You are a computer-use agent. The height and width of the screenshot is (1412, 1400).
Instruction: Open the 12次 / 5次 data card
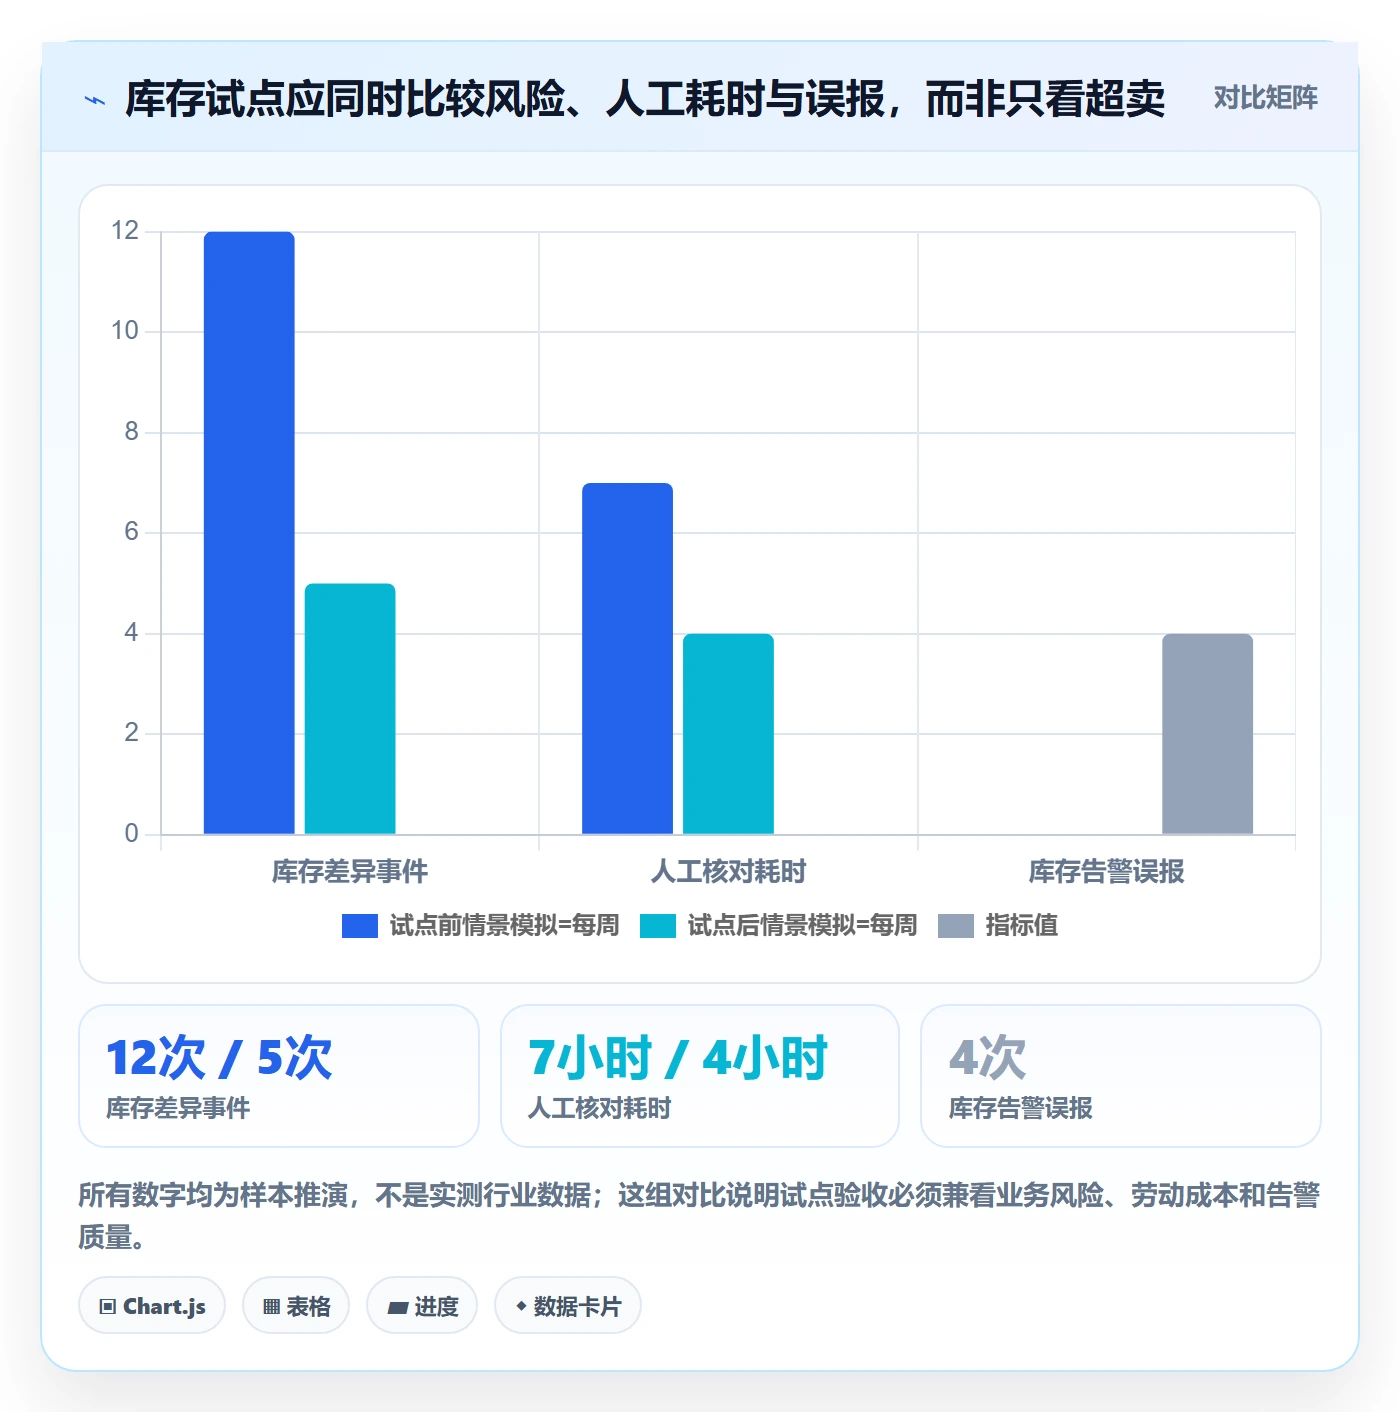279,1076
